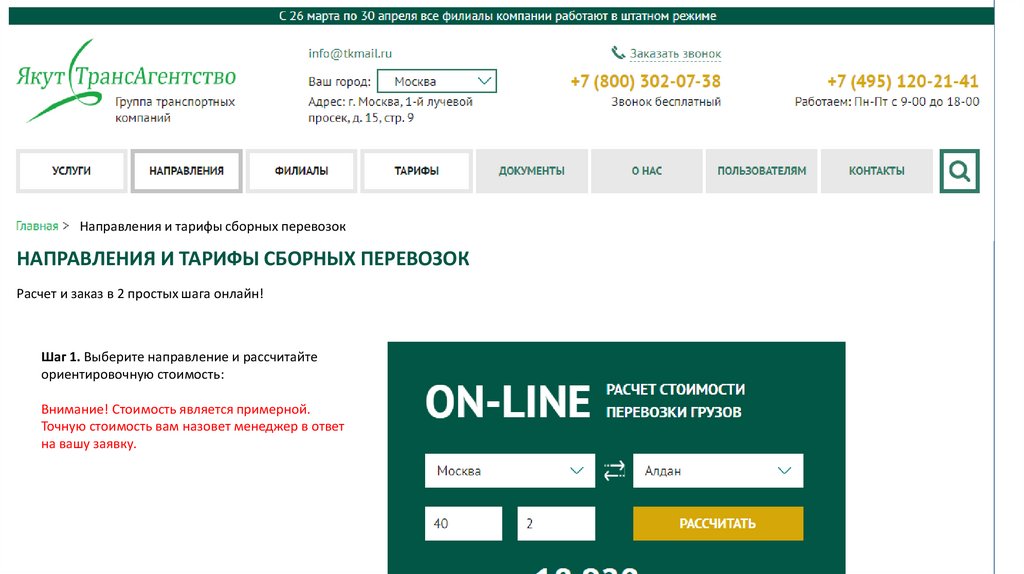Screen dimensions: 1024x574
Task: Expand the origin city Москва dropdown
Action: coord(509,471)
